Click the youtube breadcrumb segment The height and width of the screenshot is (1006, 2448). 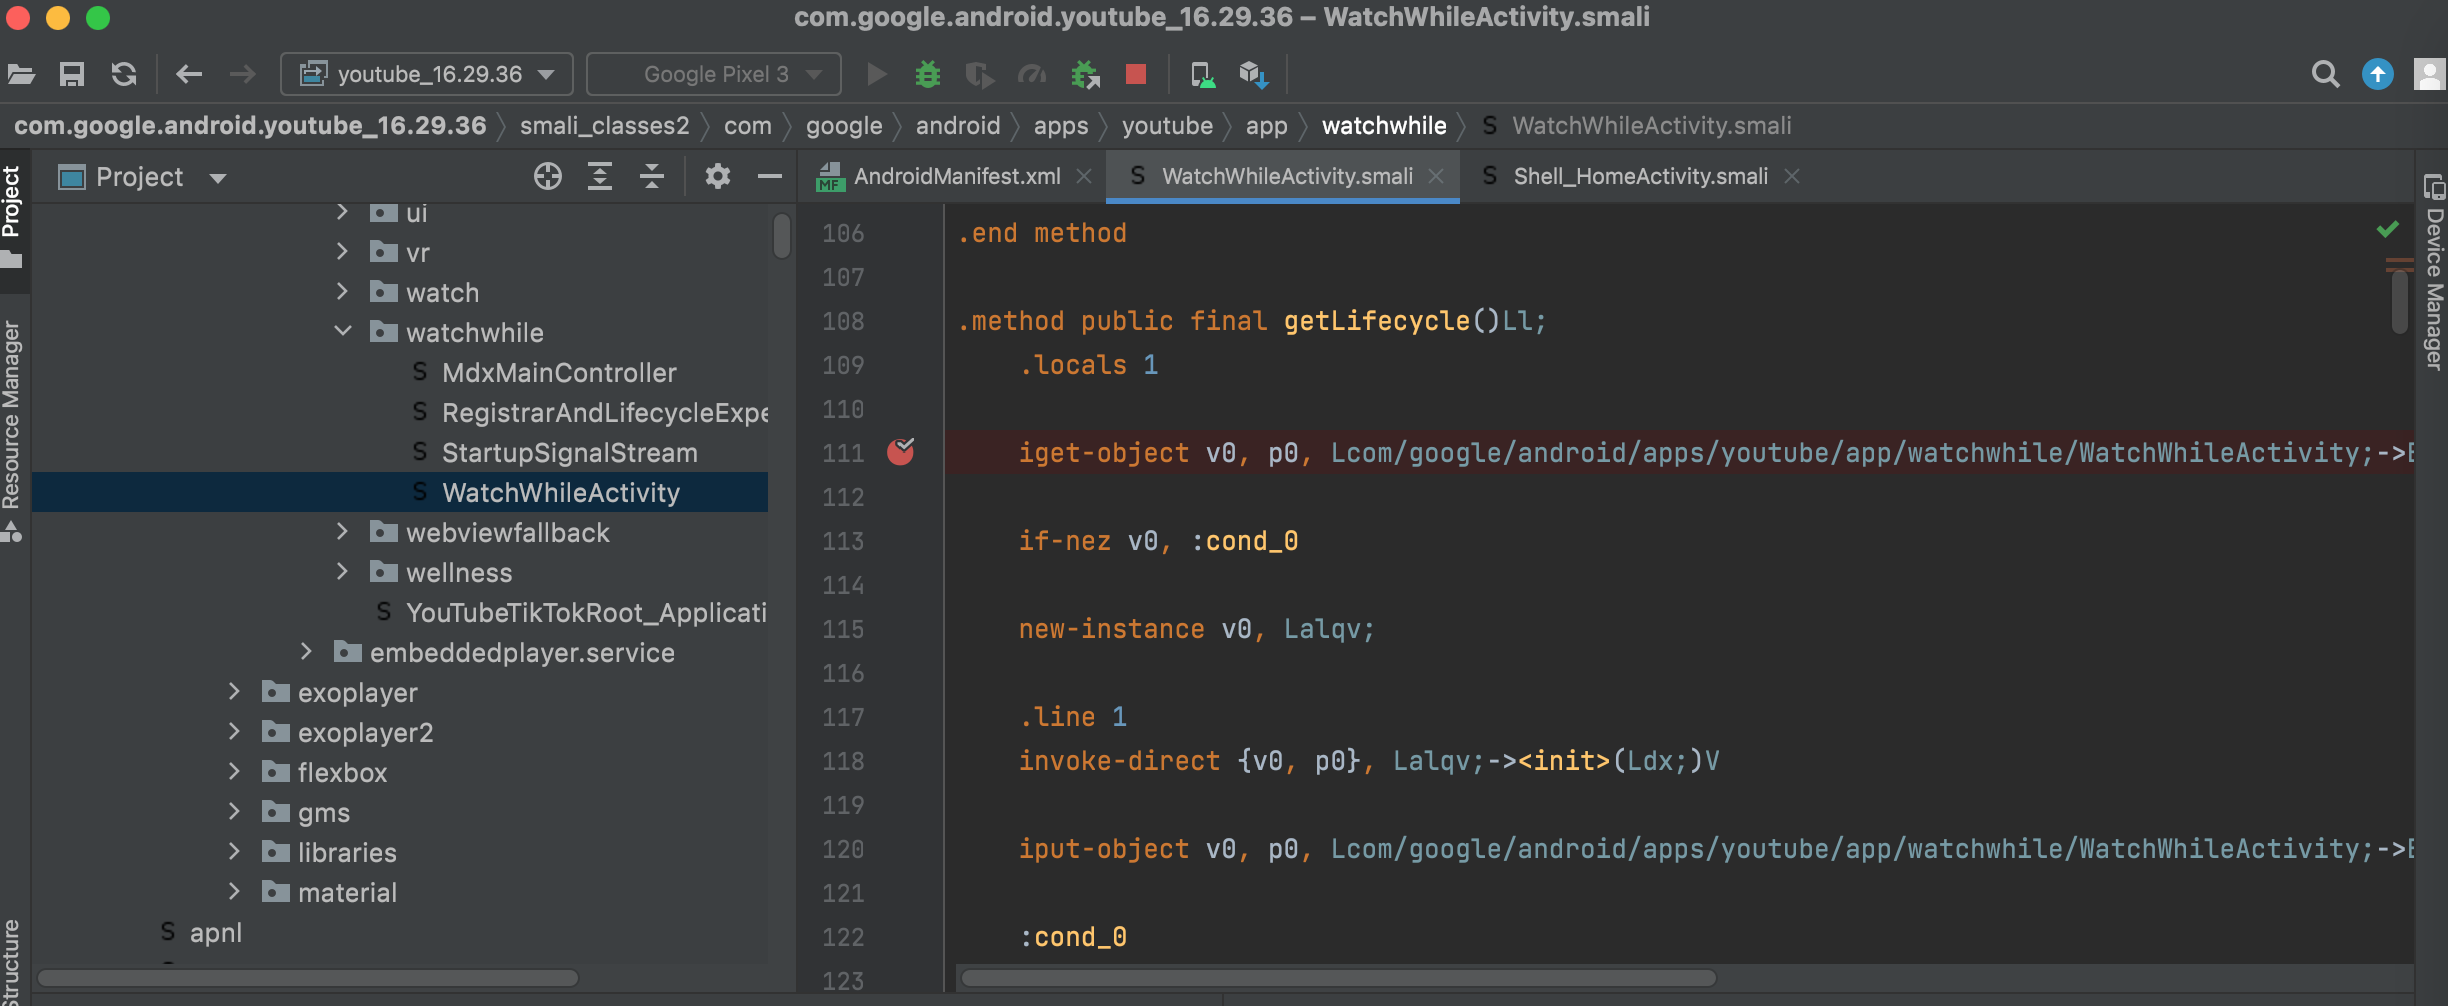[1167, 126]
